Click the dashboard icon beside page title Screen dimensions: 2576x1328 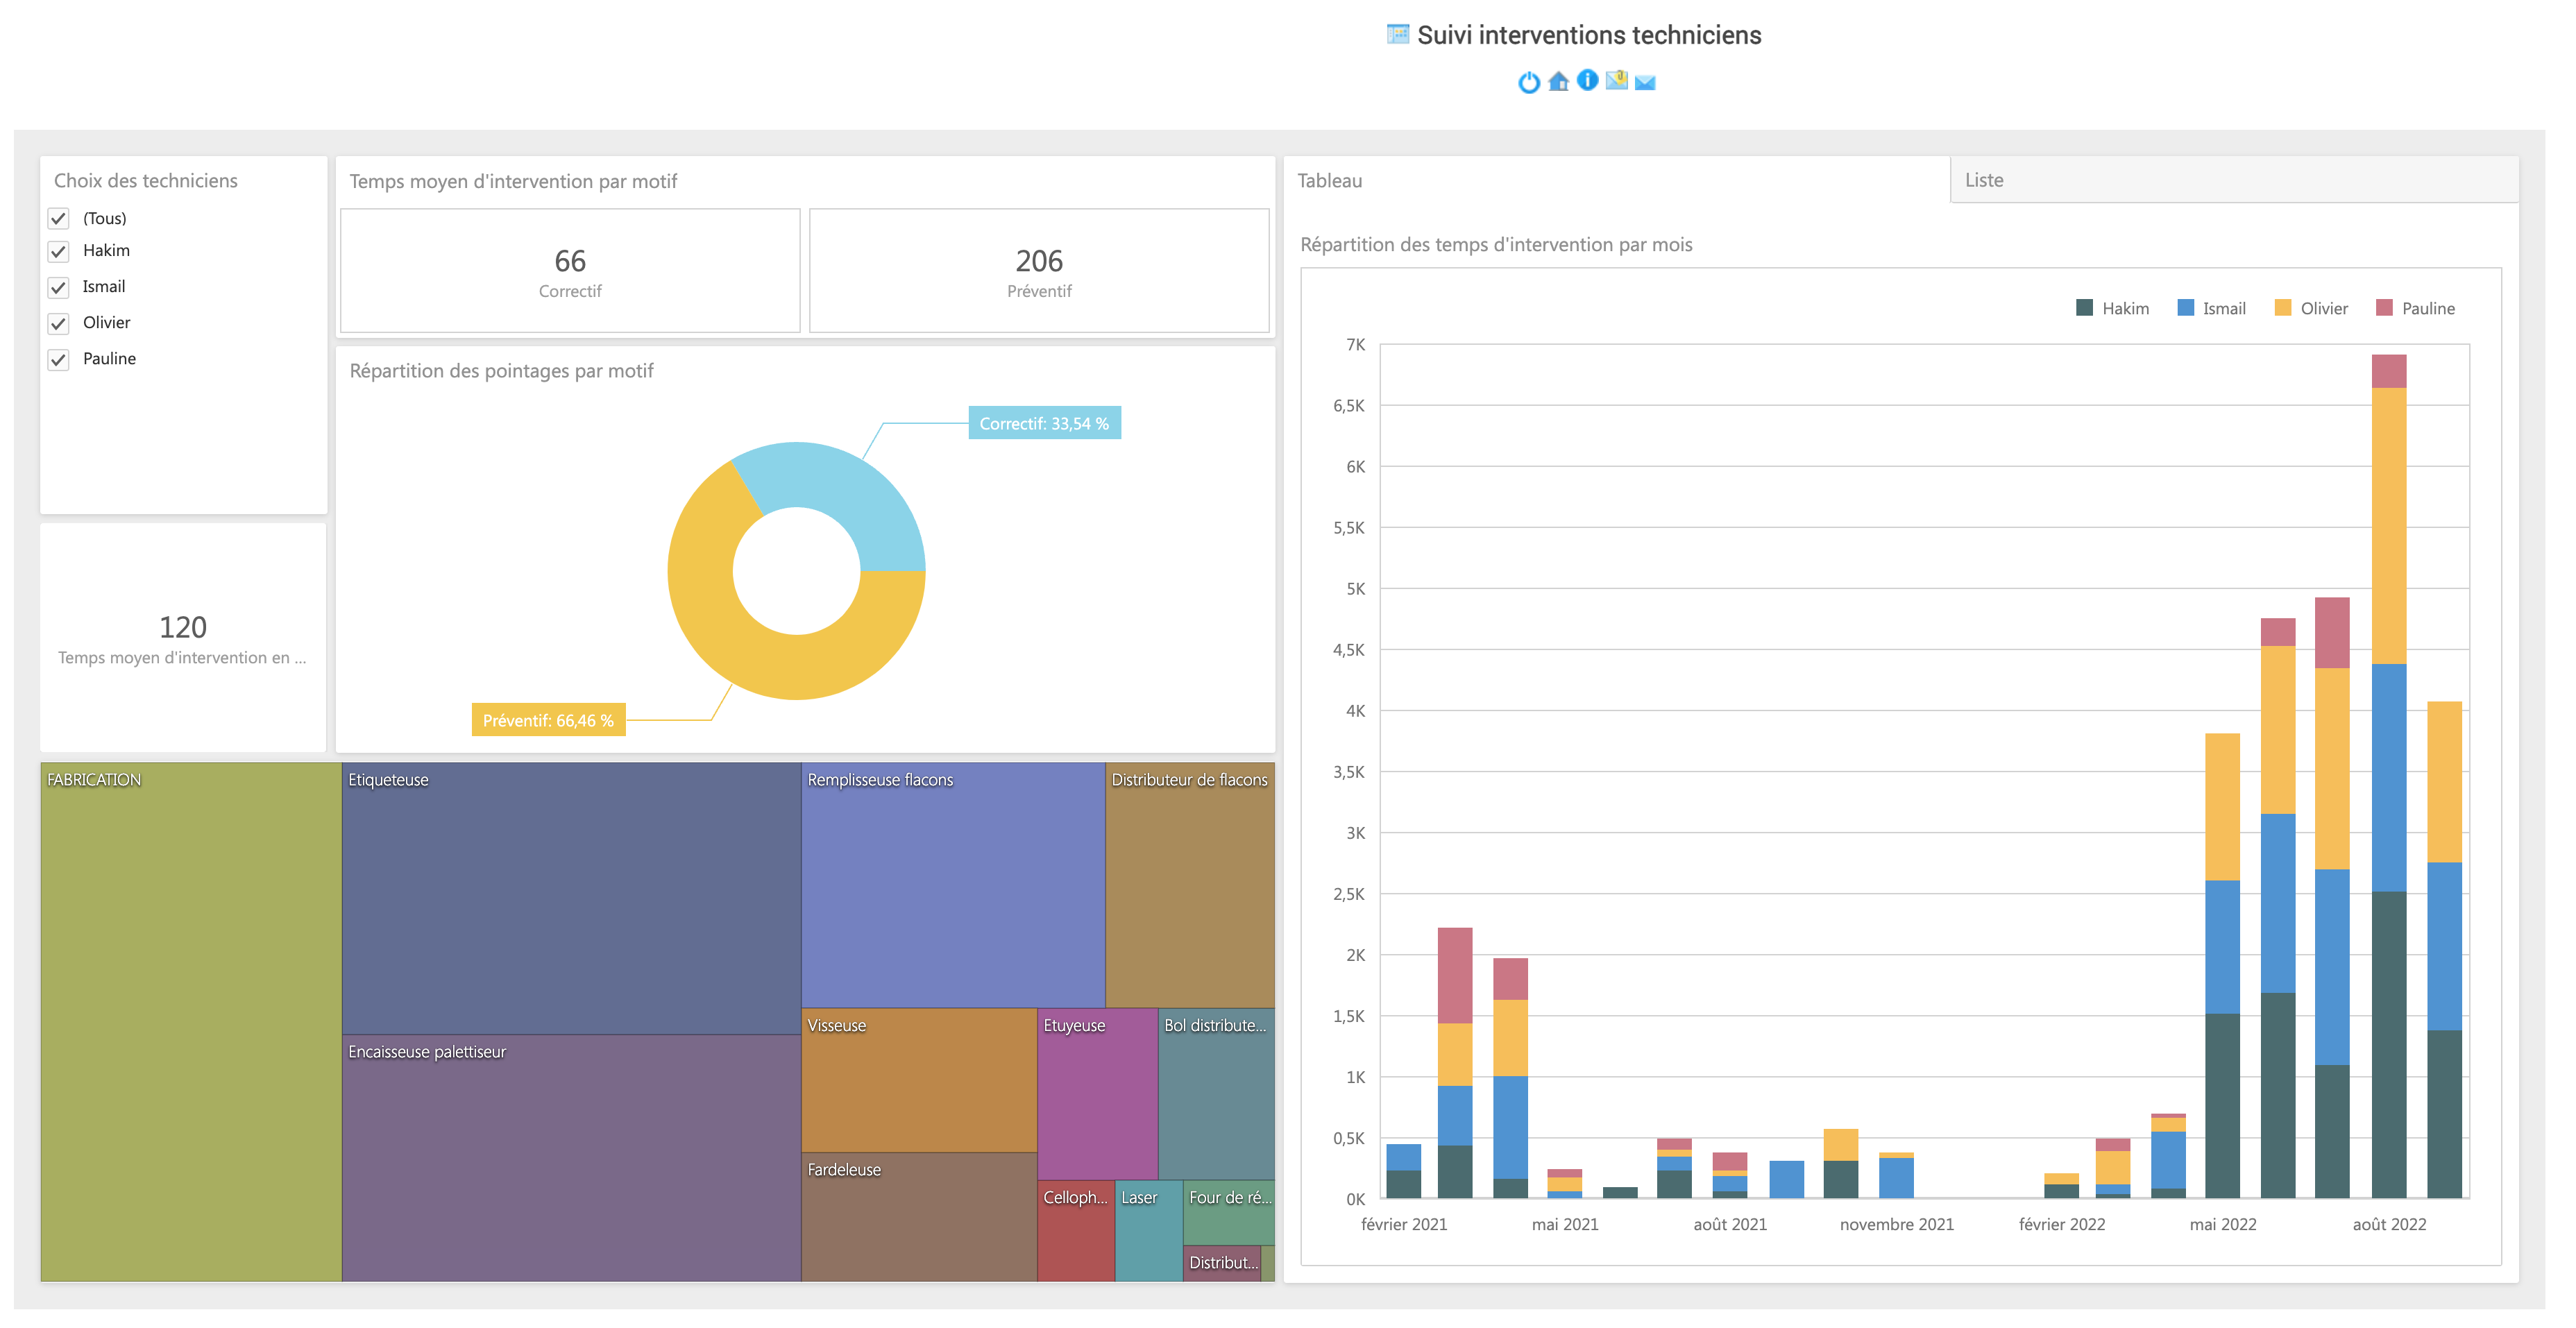[x=1397, y=34]
